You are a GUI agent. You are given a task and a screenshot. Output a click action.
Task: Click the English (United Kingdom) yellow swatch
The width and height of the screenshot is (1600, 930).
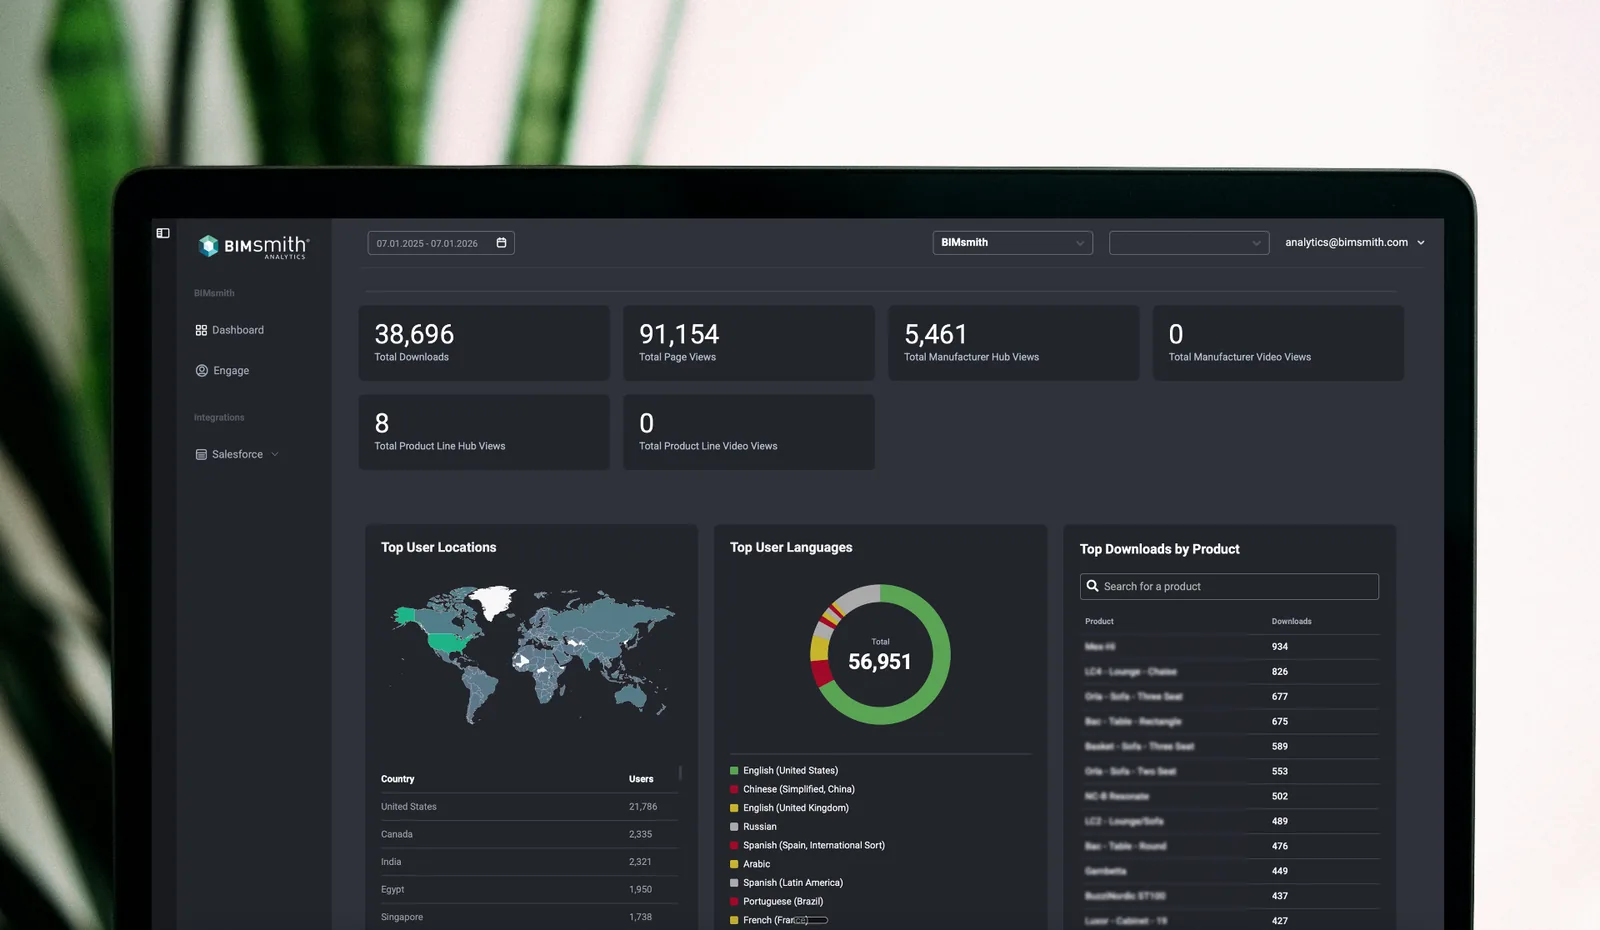pos(734,808)
